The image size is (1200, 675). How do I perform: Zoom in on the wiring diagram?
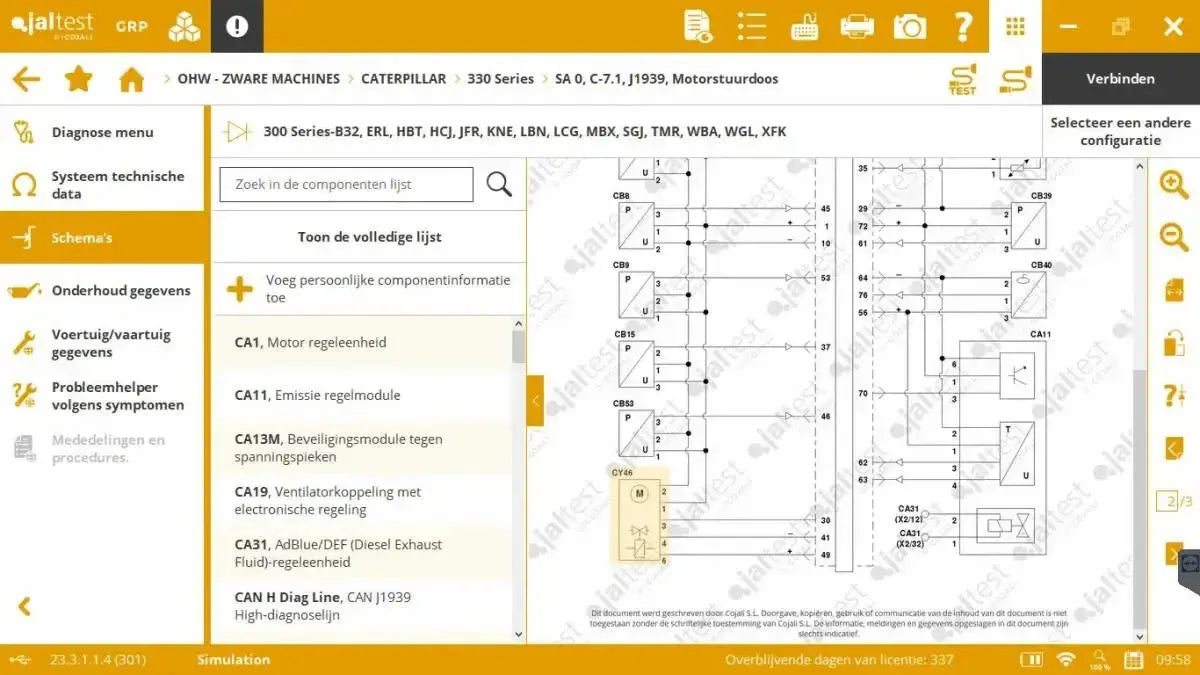pos(1172,185)
